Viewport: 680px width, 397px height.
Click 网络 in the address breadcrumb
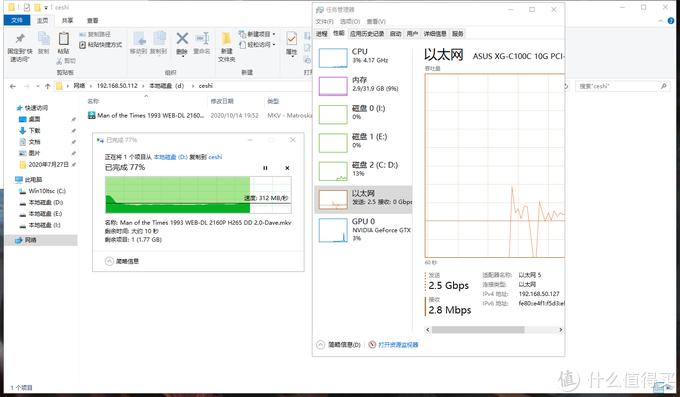pyautogui.click(x=79, y=86)
